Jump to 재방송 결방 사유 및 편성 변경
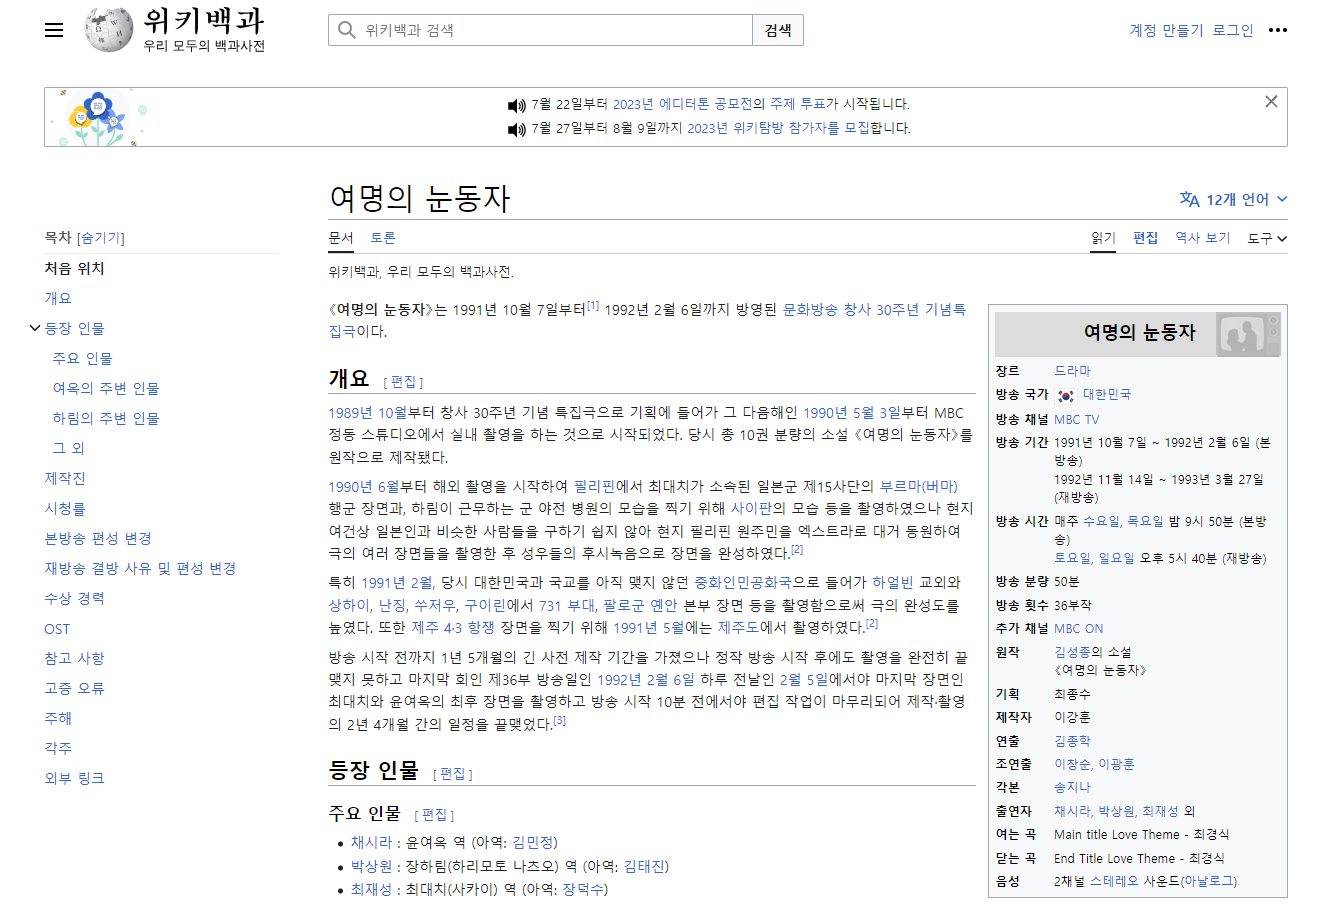 (140, 568)
